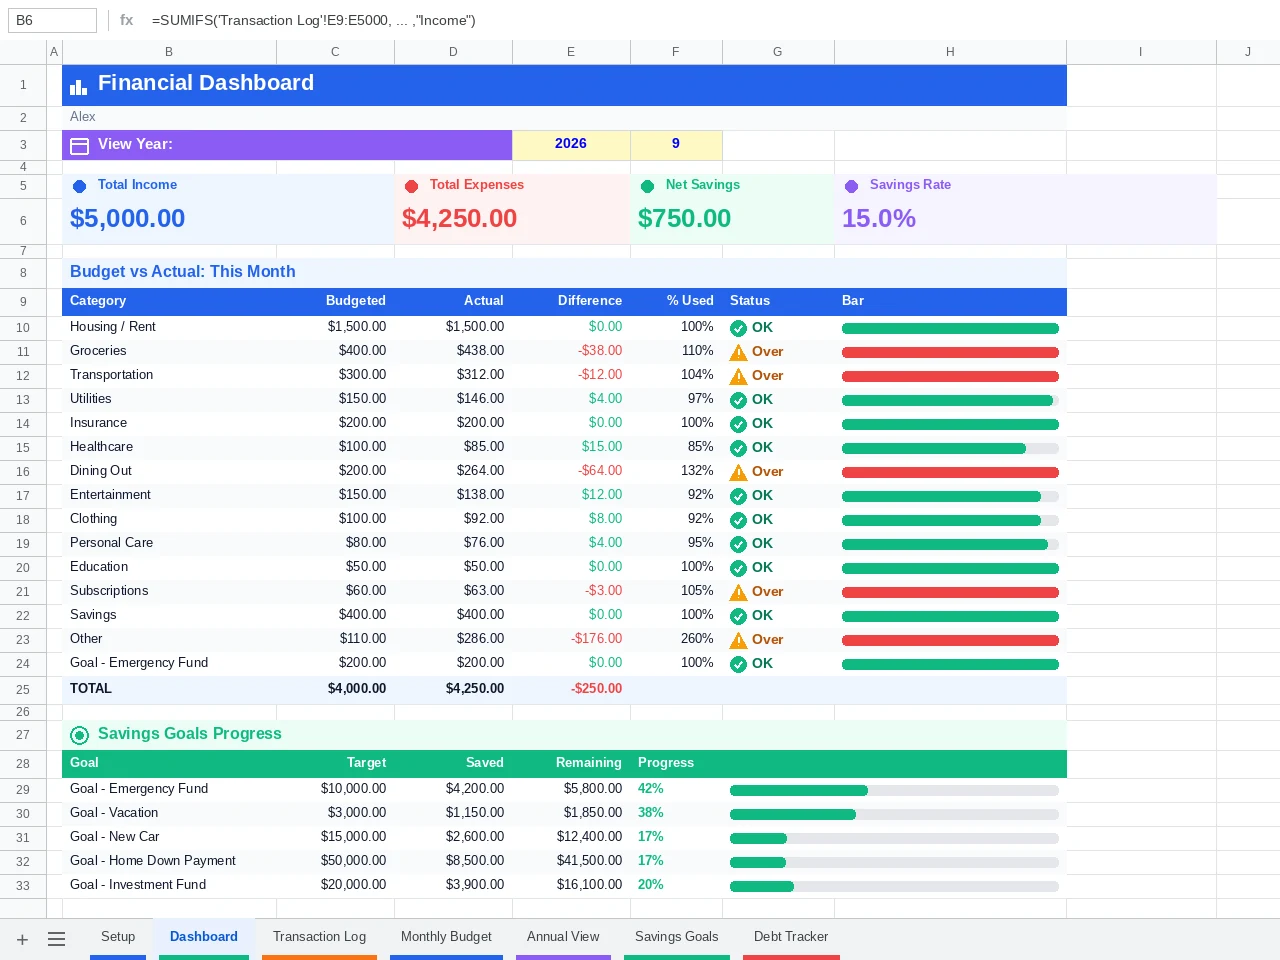Add a new sheet with the plus icon

click(x=22, y=939)
